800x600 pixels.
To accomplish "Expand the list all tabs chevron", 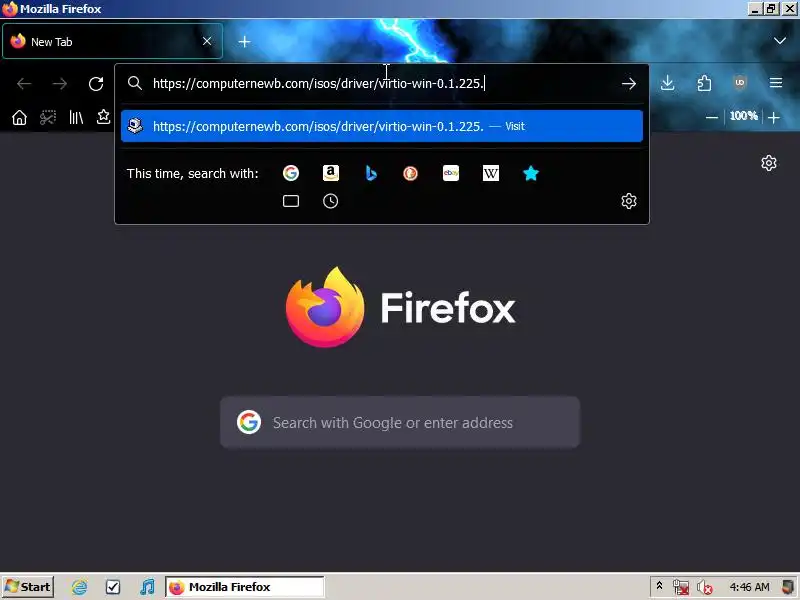I will 780,41.
